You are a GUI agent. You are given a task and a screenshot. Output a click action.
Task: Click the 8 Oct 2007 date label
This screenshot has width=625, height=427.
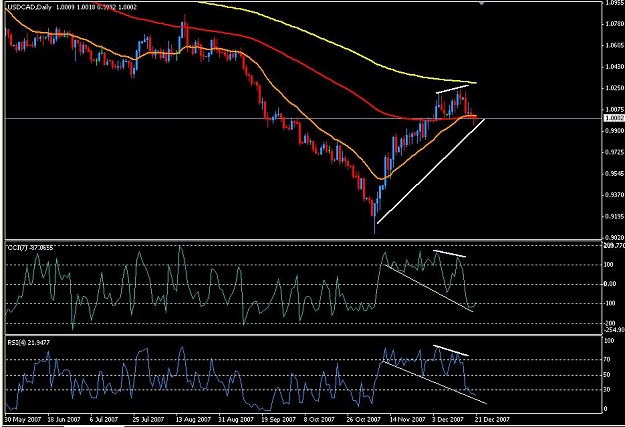click(319, 419)
